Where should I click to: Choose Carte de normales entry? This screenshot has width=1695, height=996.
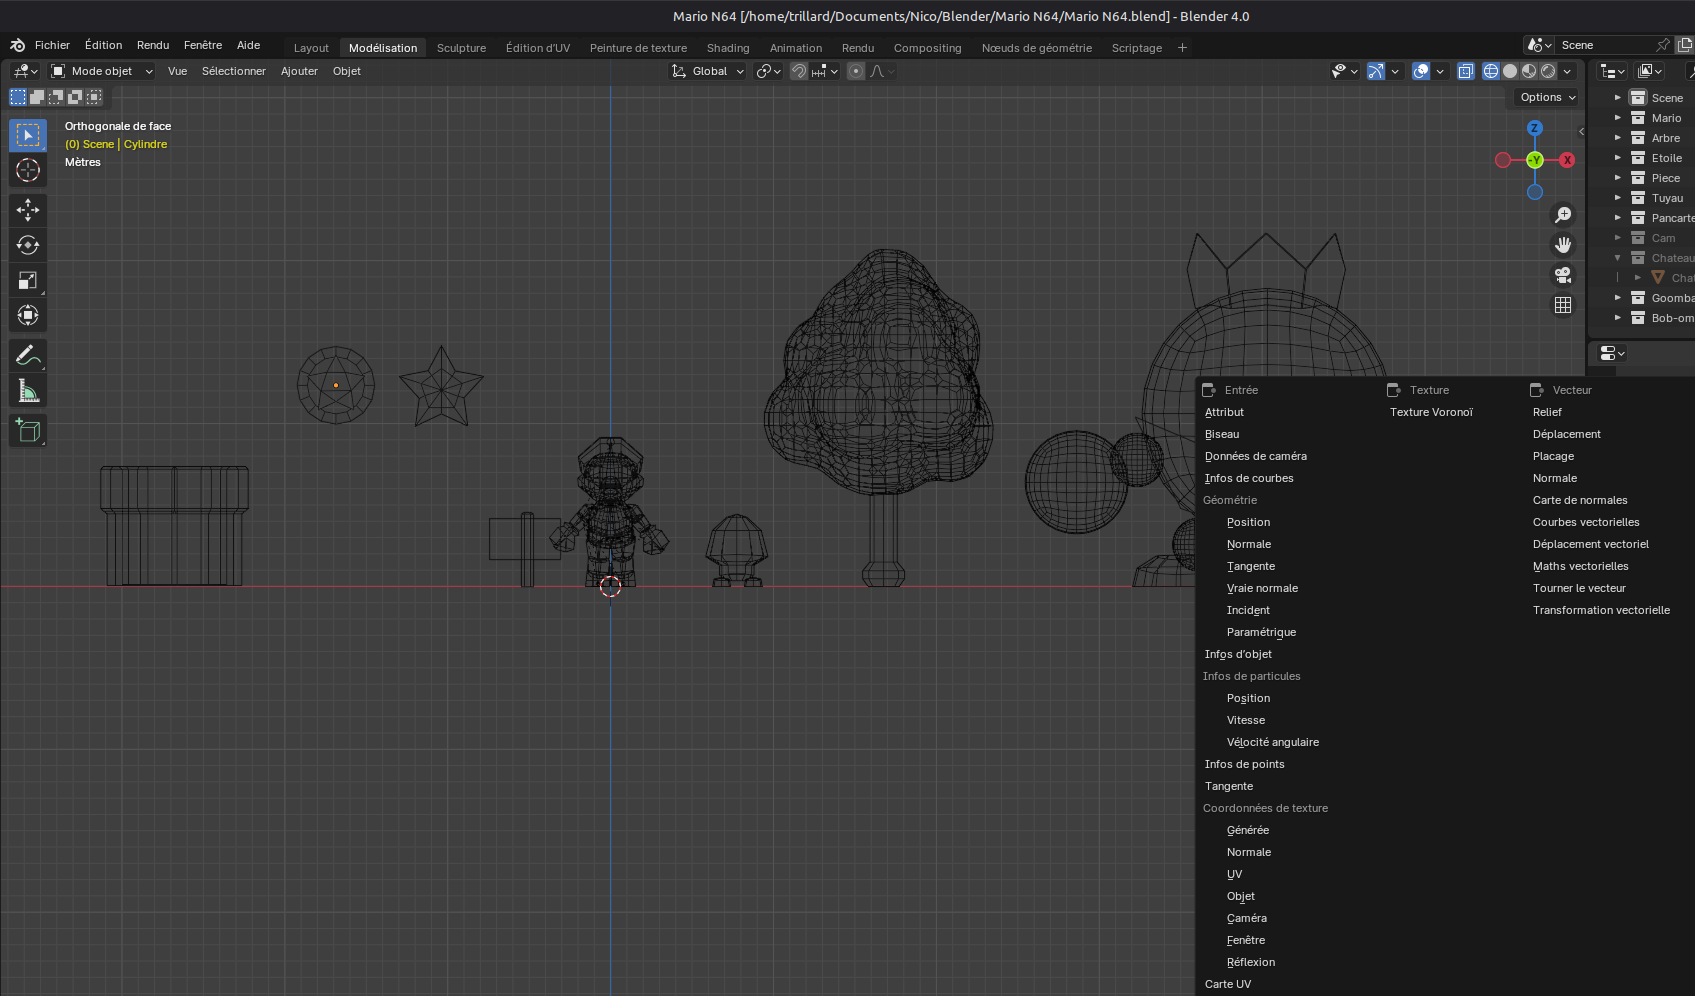1580,500
